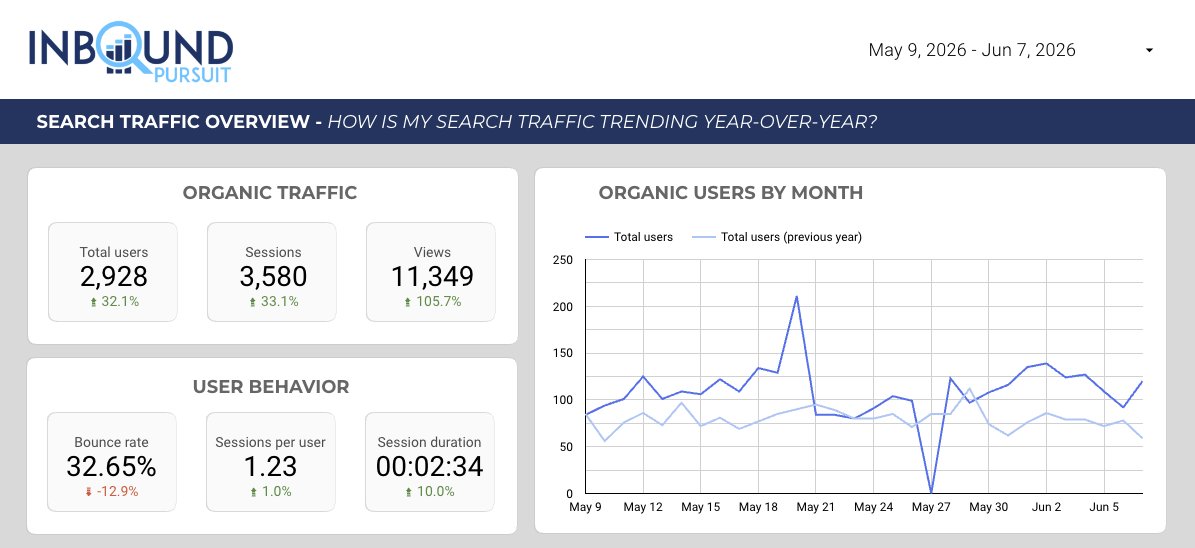
Task: Click the Total users line peak near May 20
Action: click(796, 296)
